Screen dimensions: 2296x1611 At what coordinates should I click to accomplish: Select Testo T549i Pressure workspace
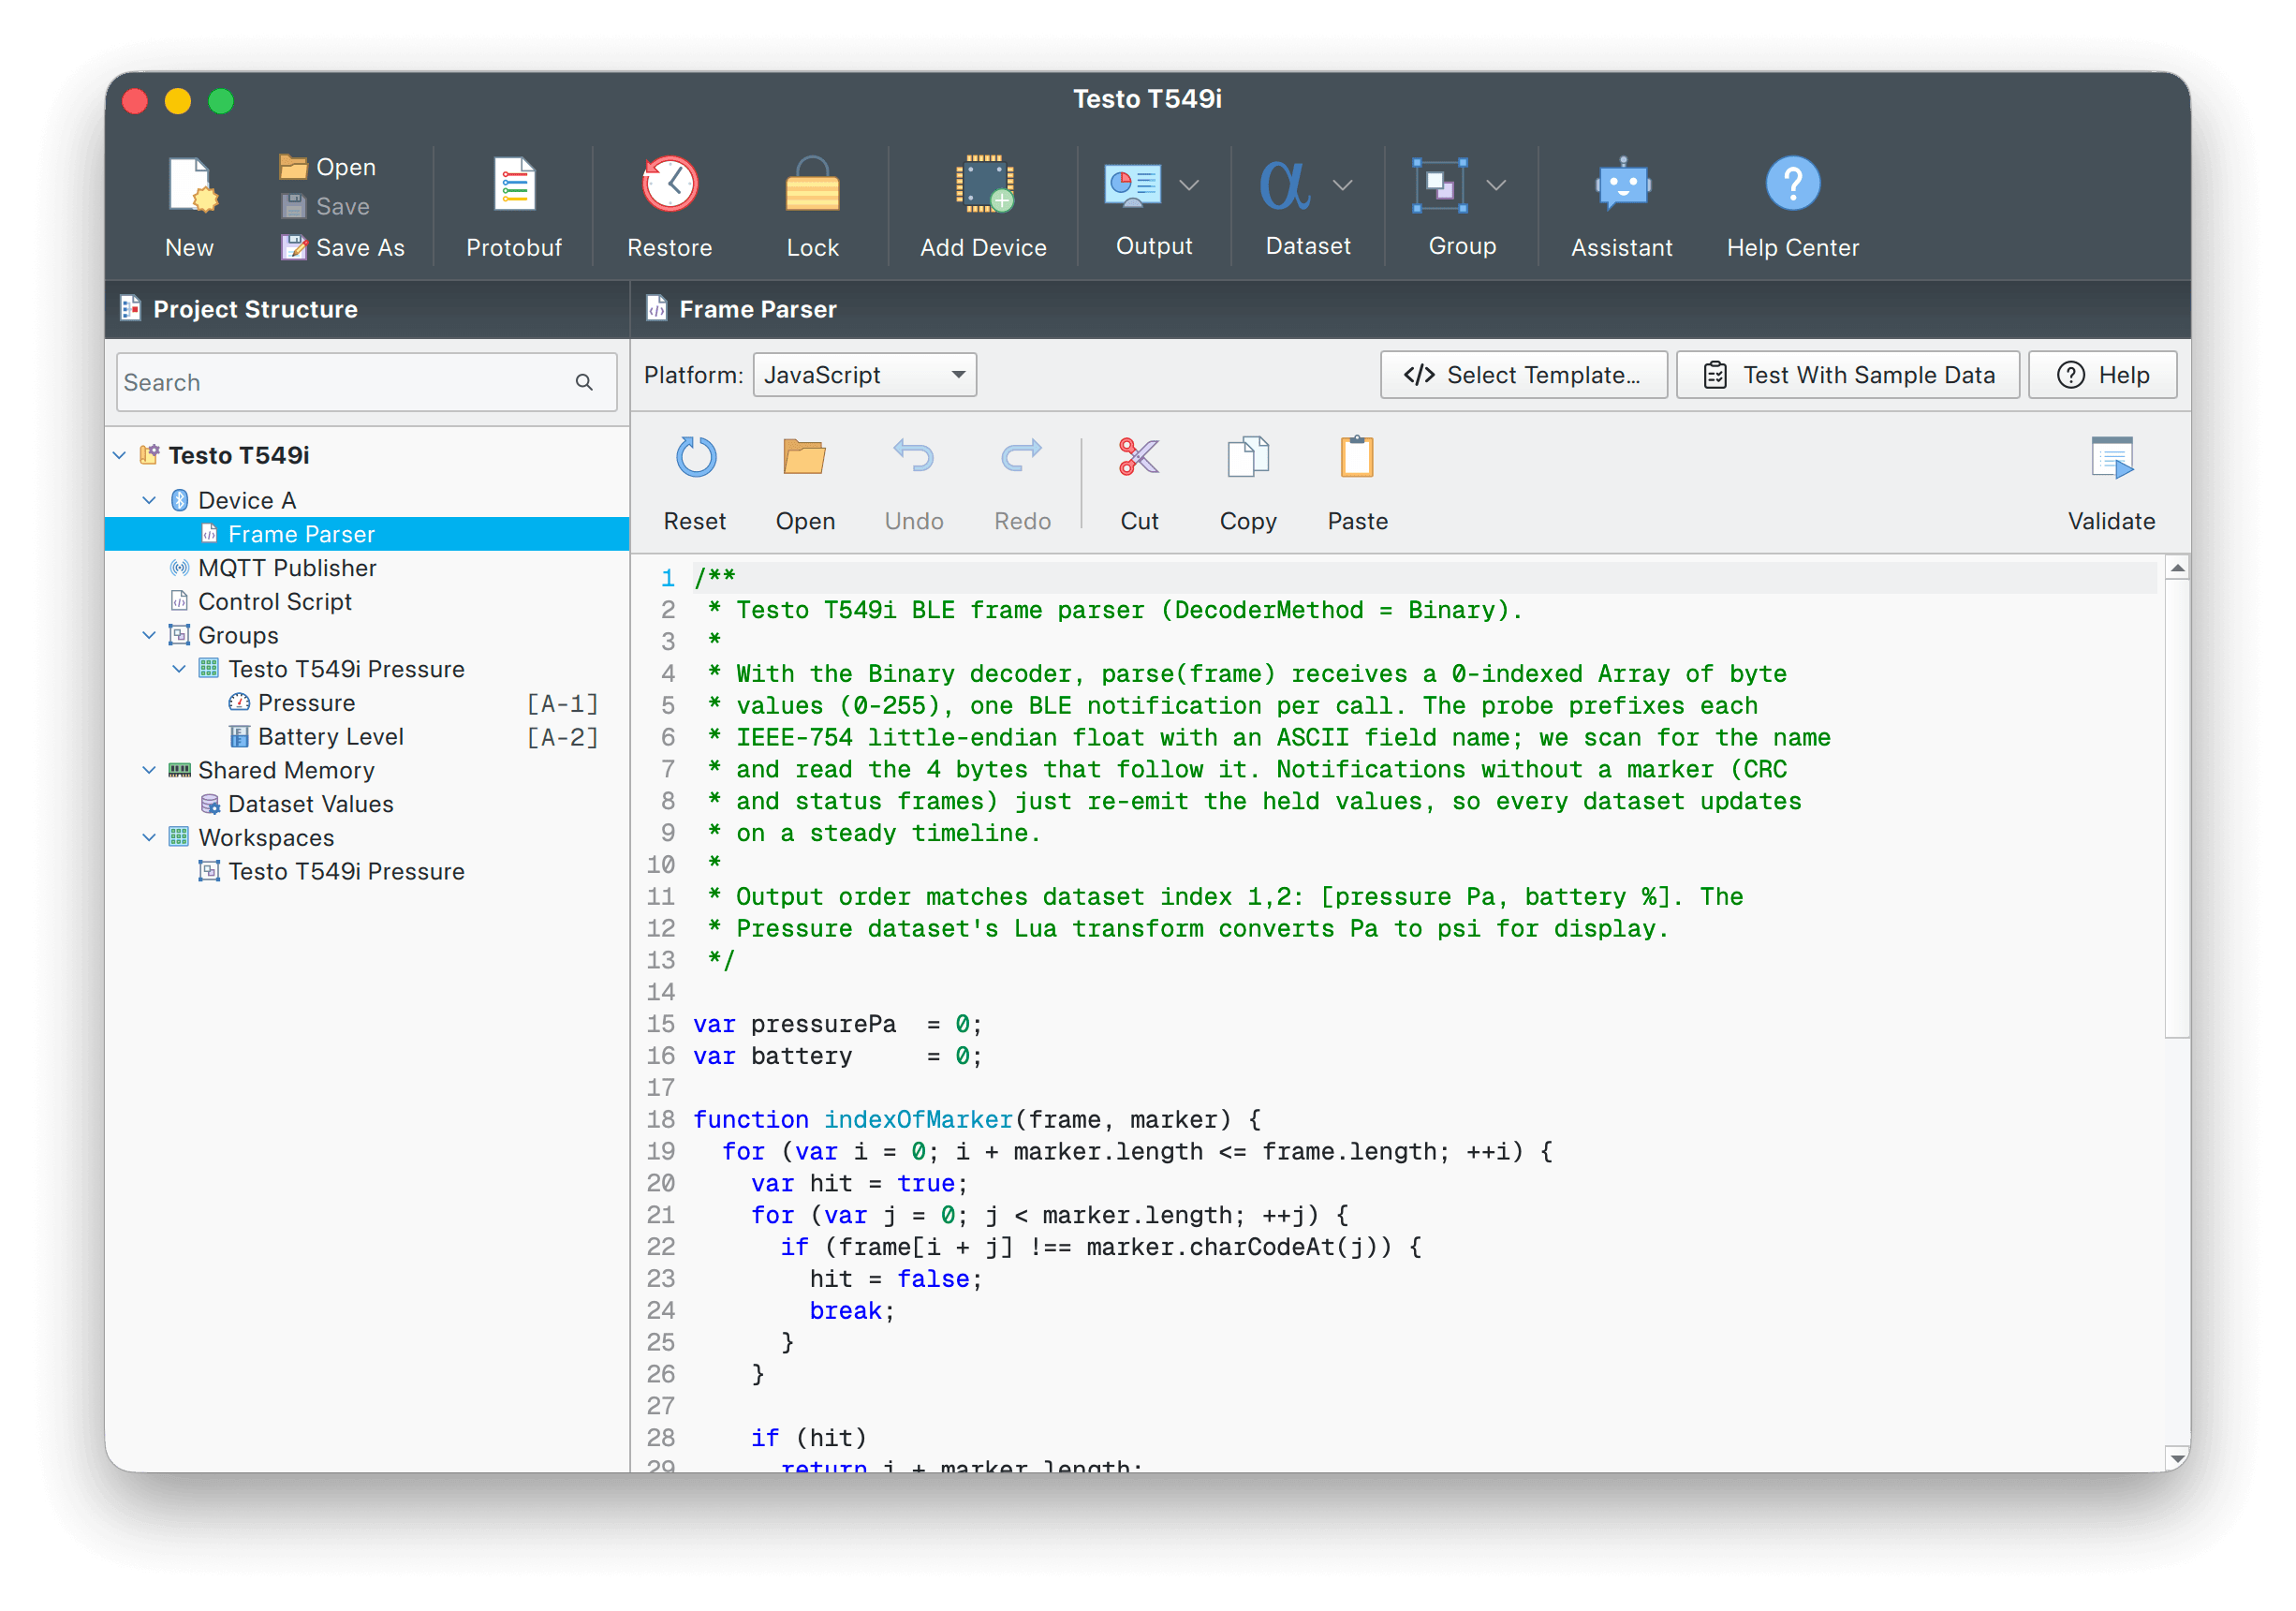[366, 872]
